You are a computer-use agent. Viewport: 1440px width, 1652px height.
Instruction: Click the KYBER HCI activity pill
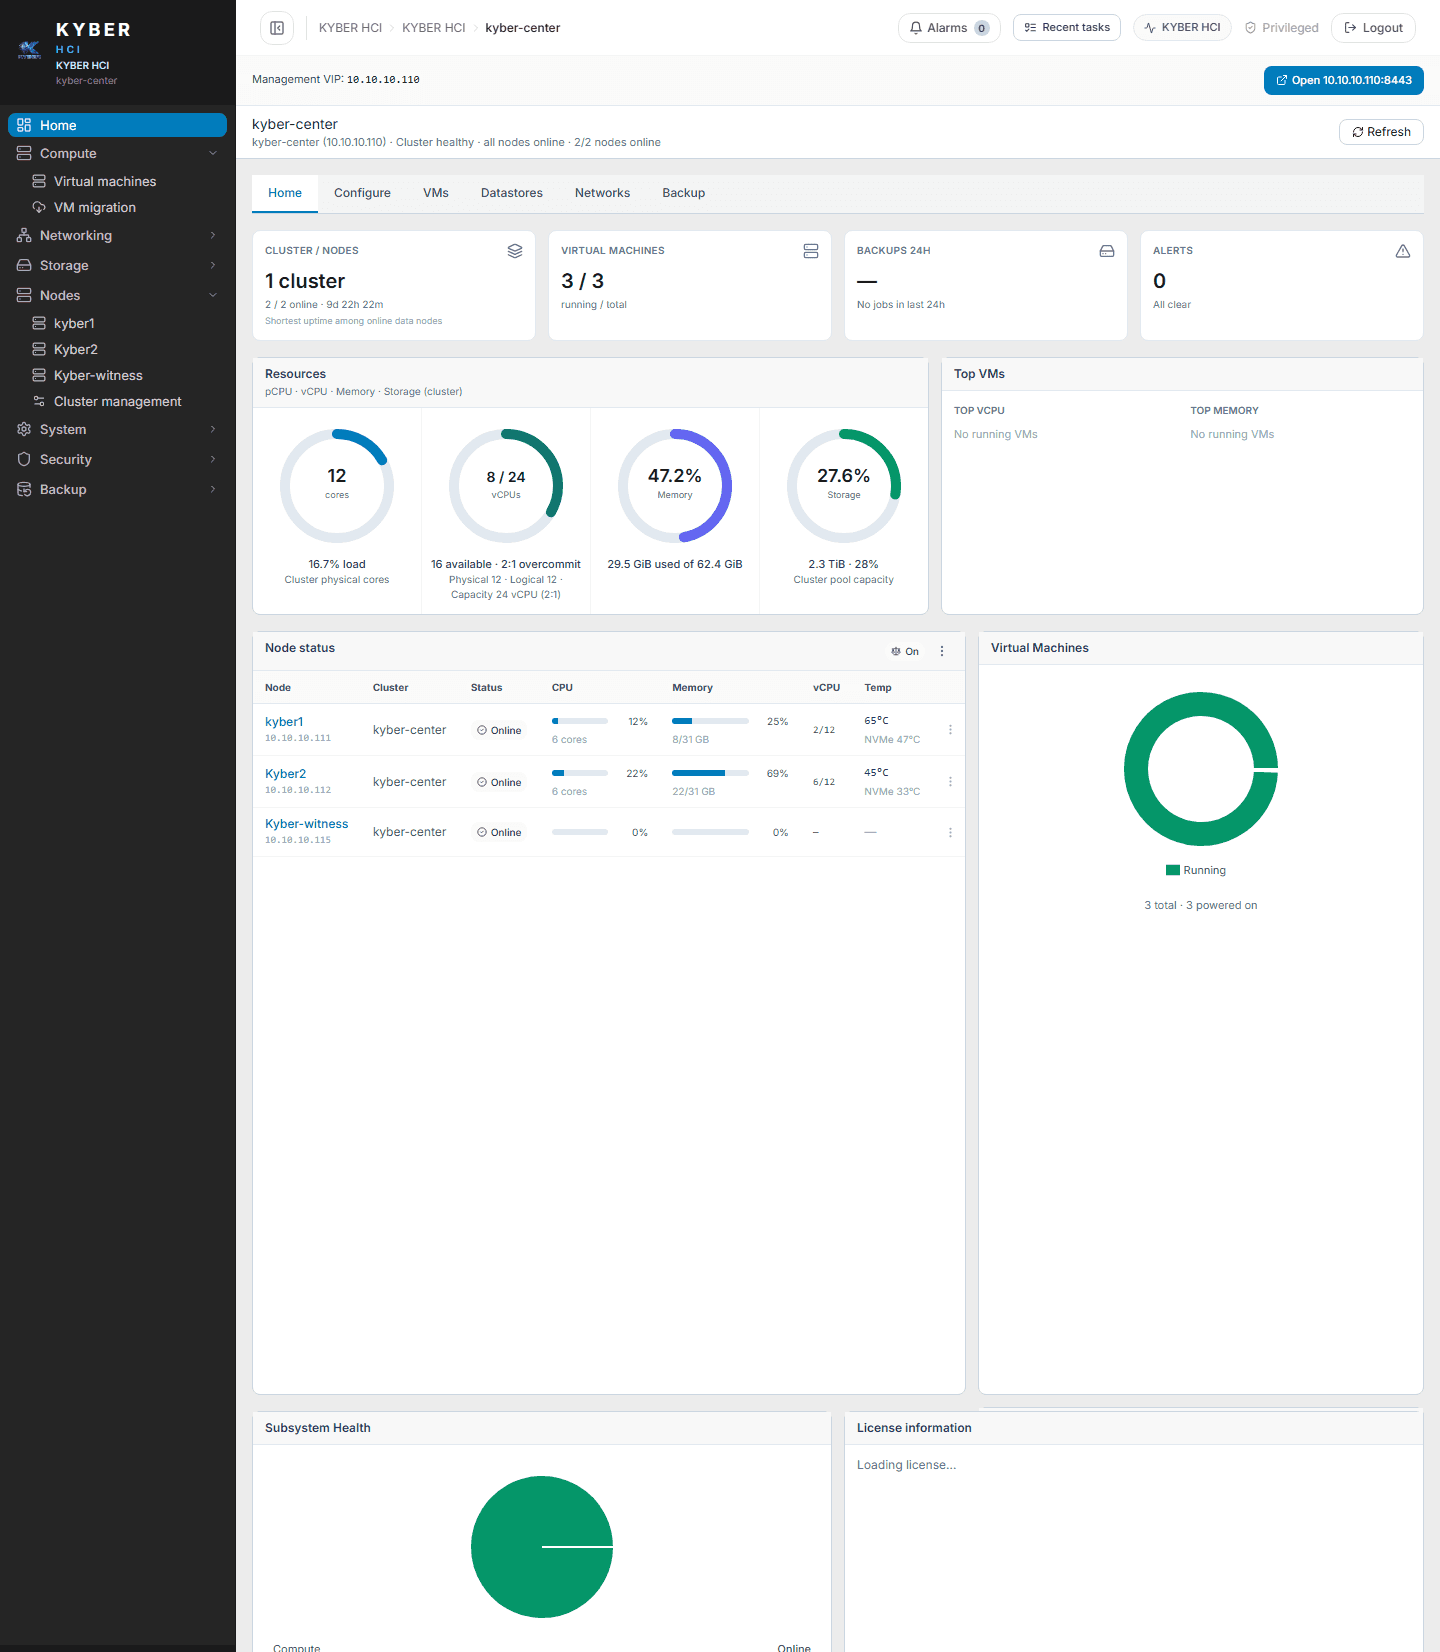(1182, 28)
